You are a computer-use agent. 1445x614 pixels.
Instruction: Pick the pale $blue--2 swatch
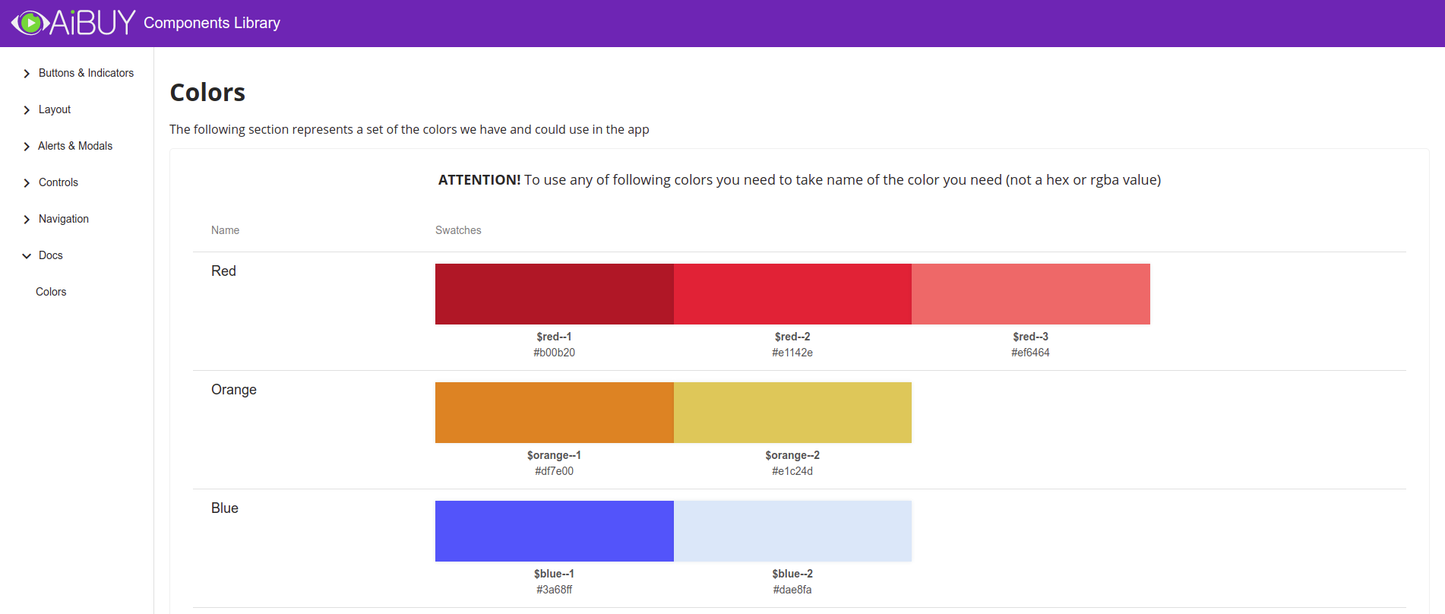tap(792, 531)
